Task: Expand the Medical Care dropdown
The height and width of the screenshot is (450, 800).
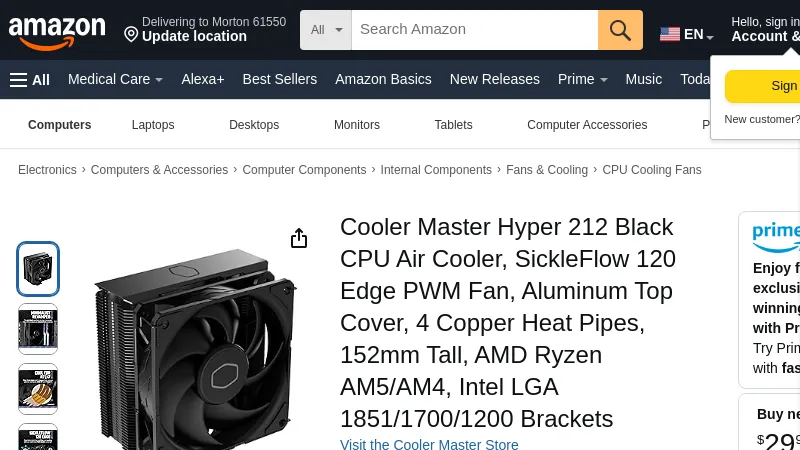Action: (115, 79)
